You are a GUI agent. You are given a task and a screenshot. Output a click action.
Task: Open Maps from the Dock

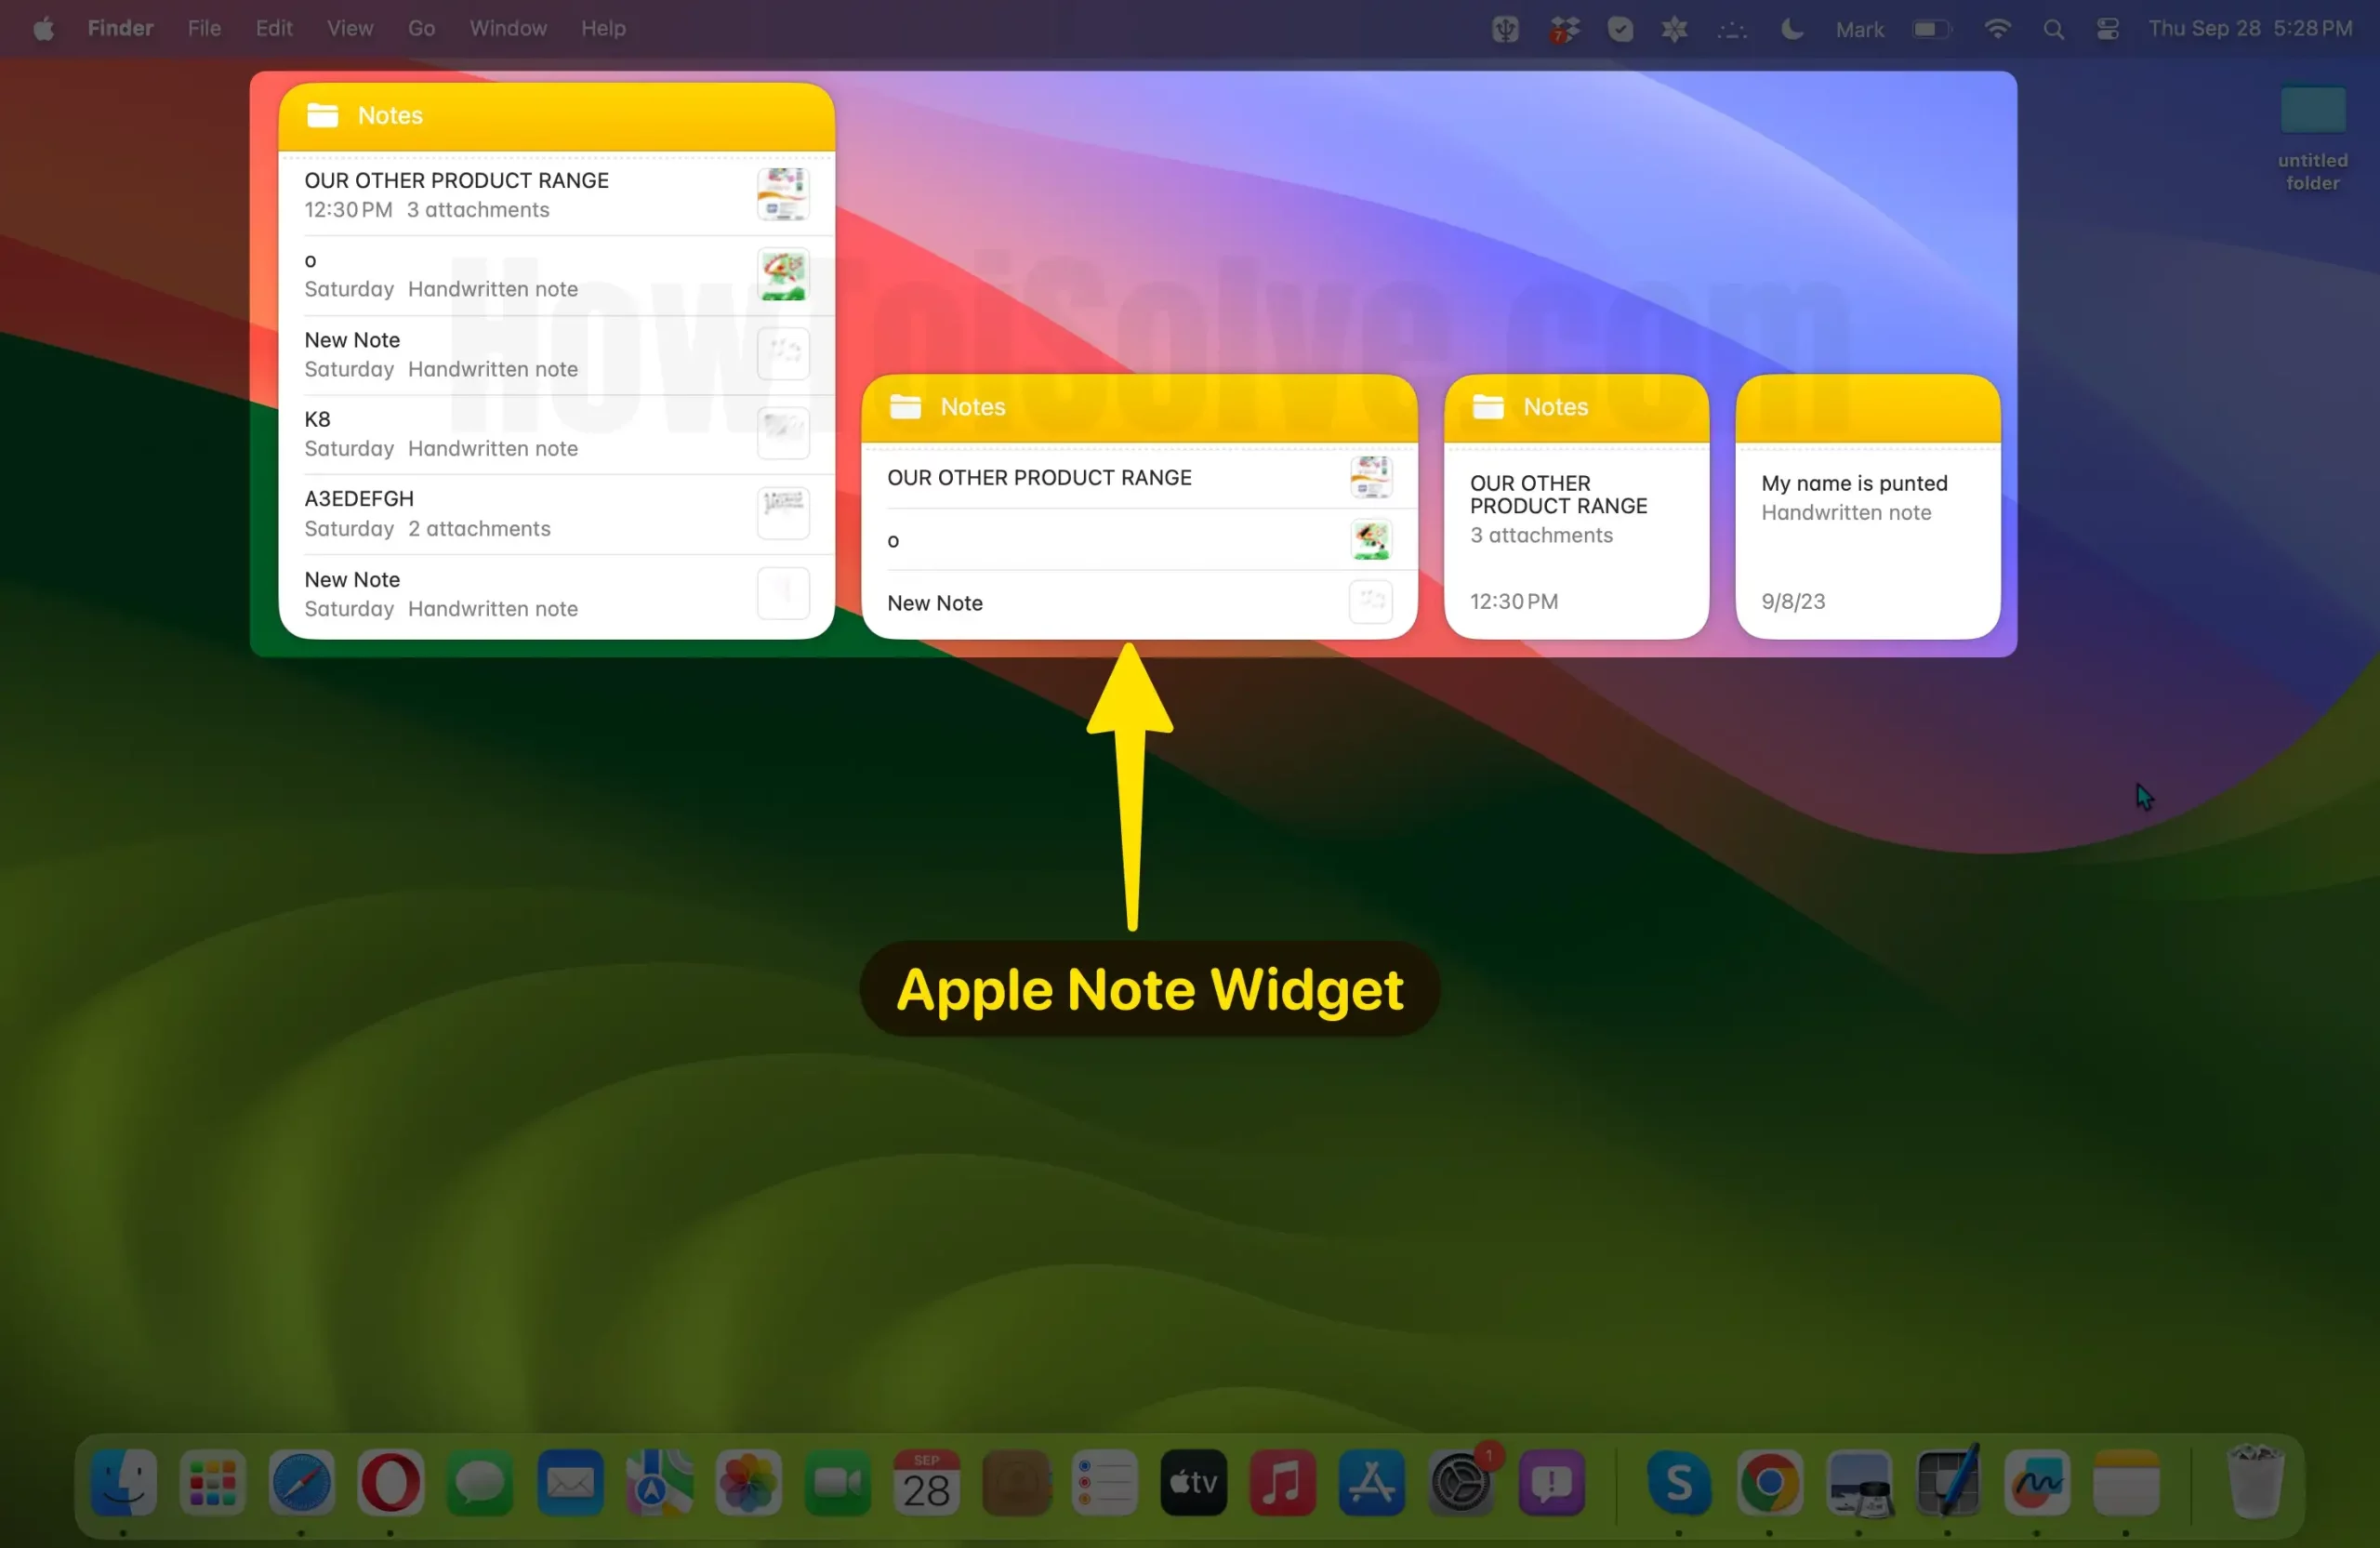click(x=659, y=1482)
